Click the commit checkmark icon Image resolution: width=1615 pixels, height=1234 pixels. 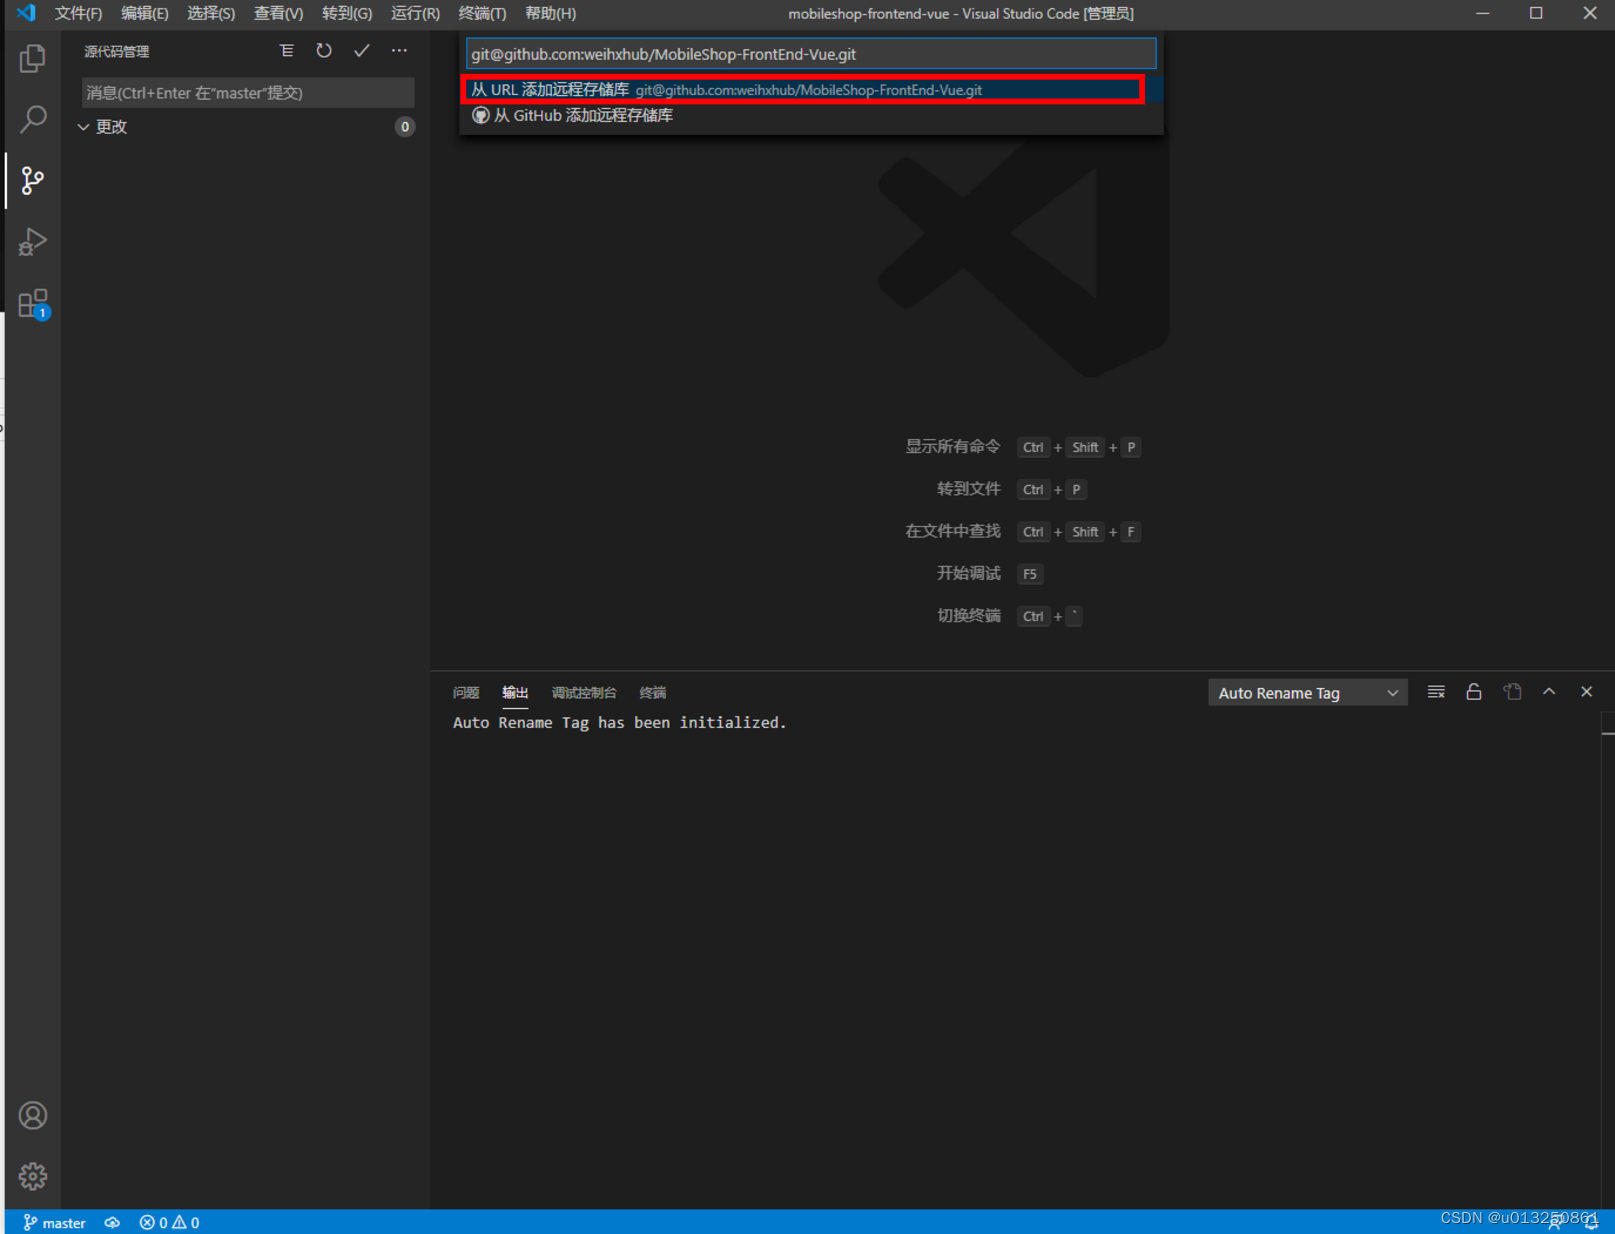362,51
